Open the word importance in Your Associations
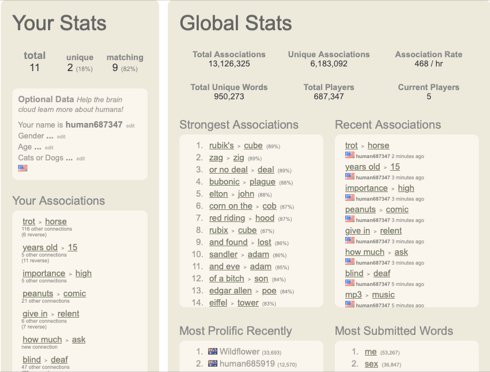Viewport: 490px width, 372px height. [x=44, y=273]
